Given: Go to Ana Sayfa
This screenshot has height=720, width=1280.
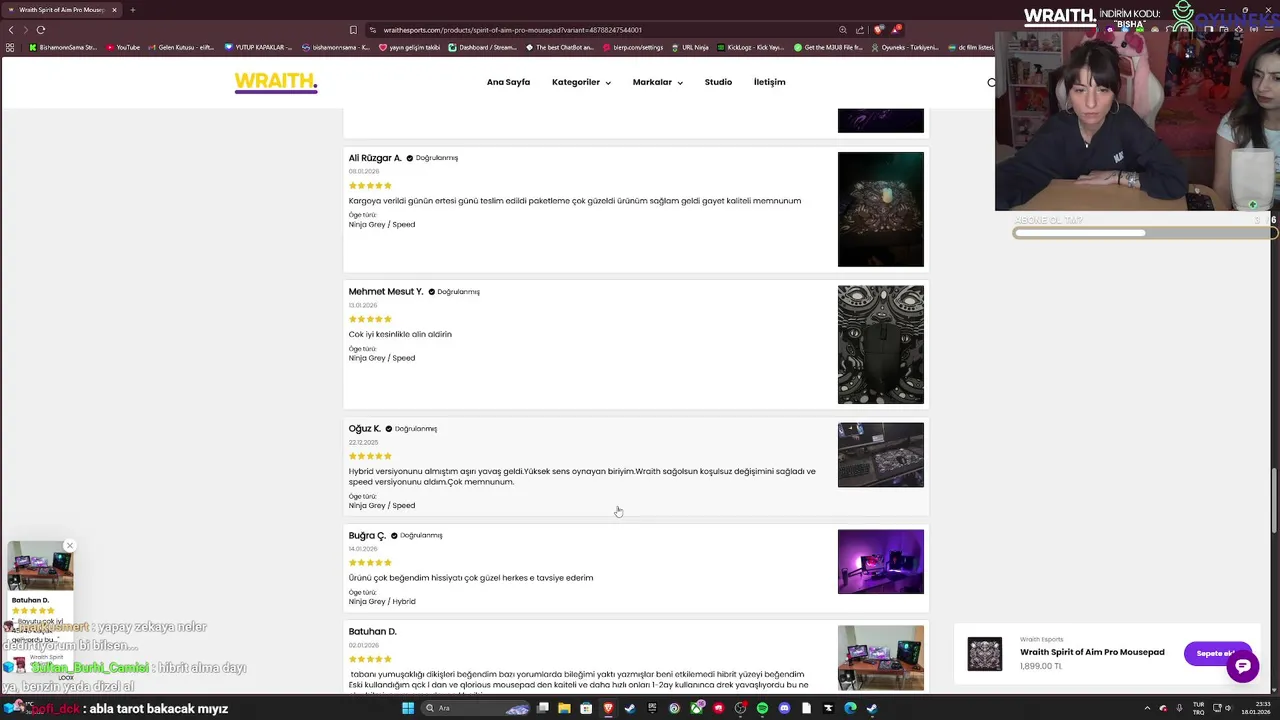Looking at the screenshot, I should (508, 82).
